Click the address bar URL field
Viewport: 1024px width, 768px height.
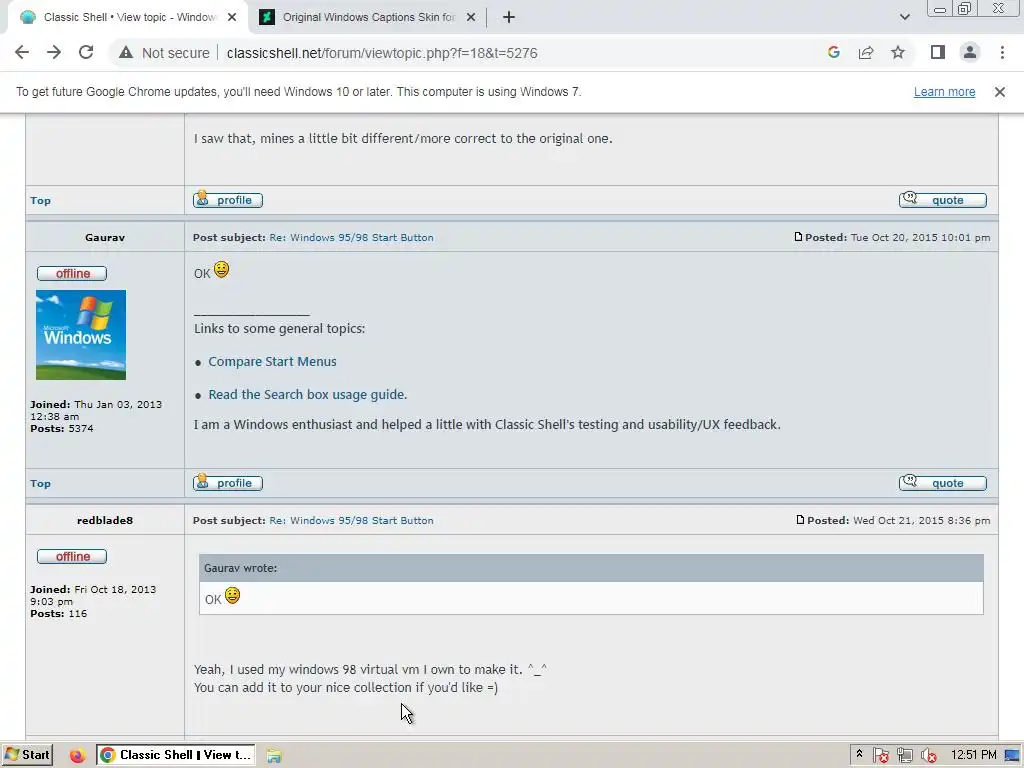[x=382, y=53]
